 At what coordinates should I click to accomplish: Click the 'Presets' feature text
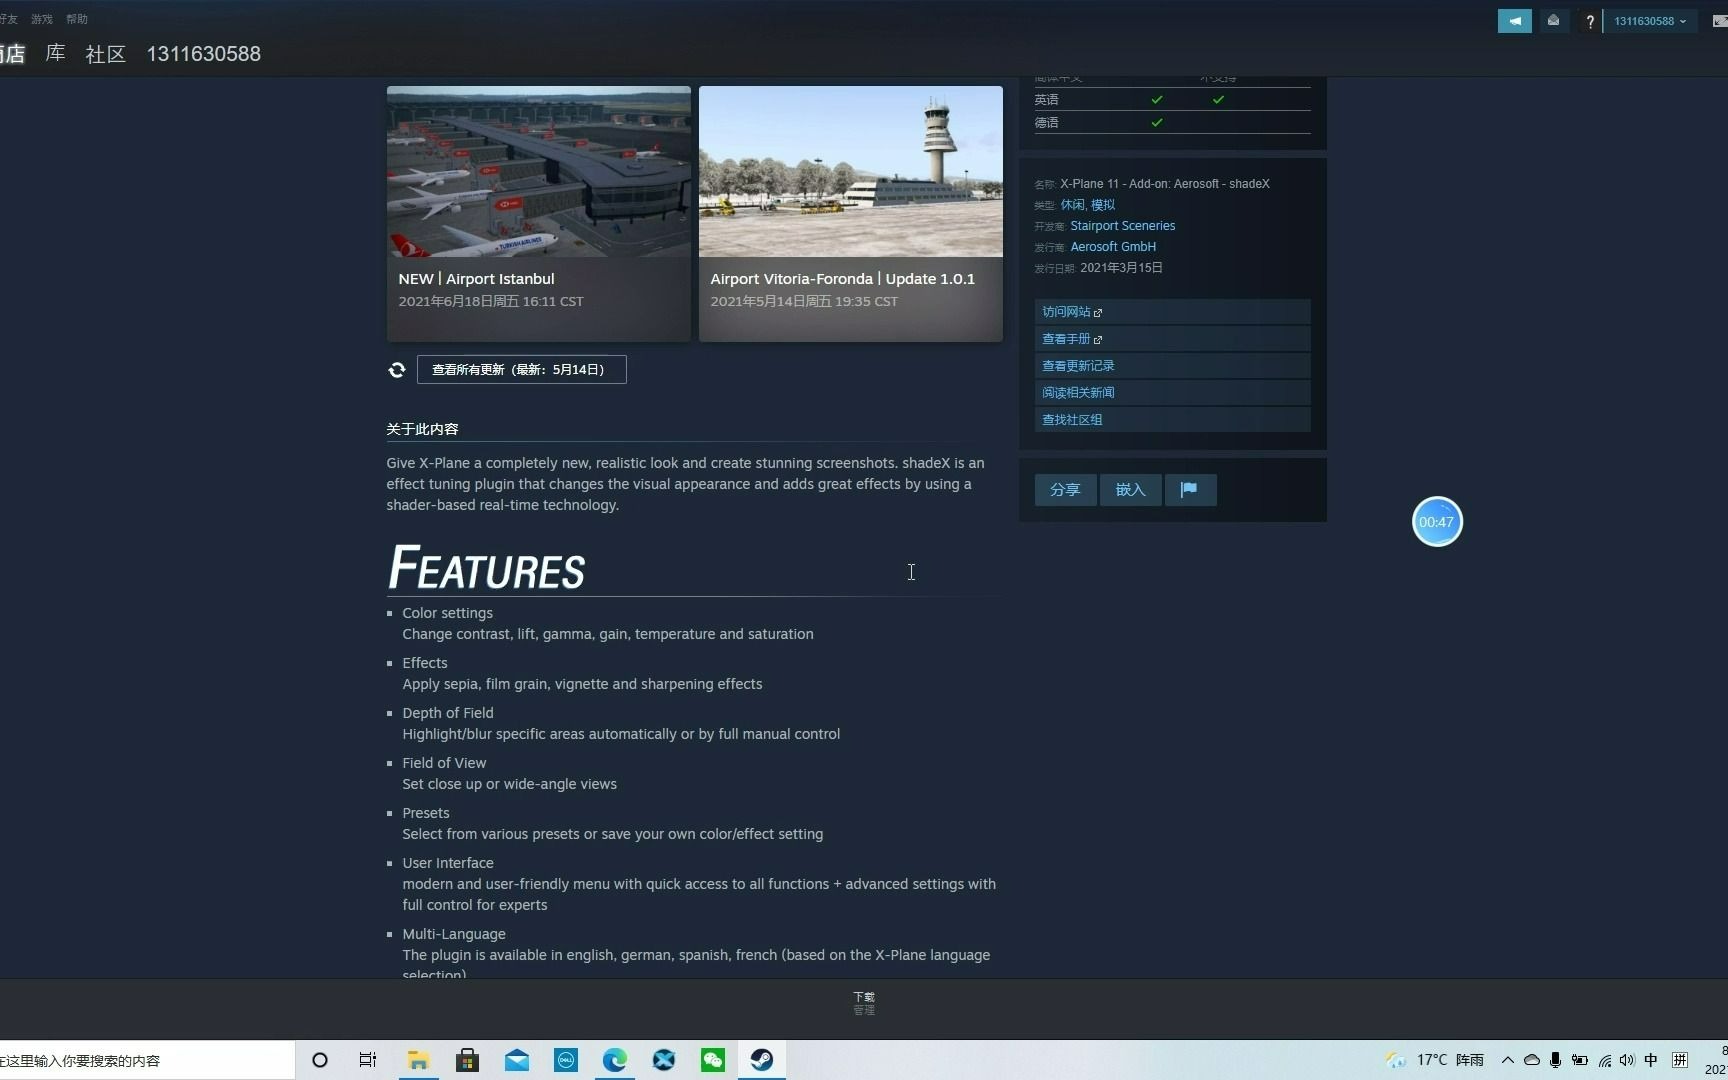point(426,813)
